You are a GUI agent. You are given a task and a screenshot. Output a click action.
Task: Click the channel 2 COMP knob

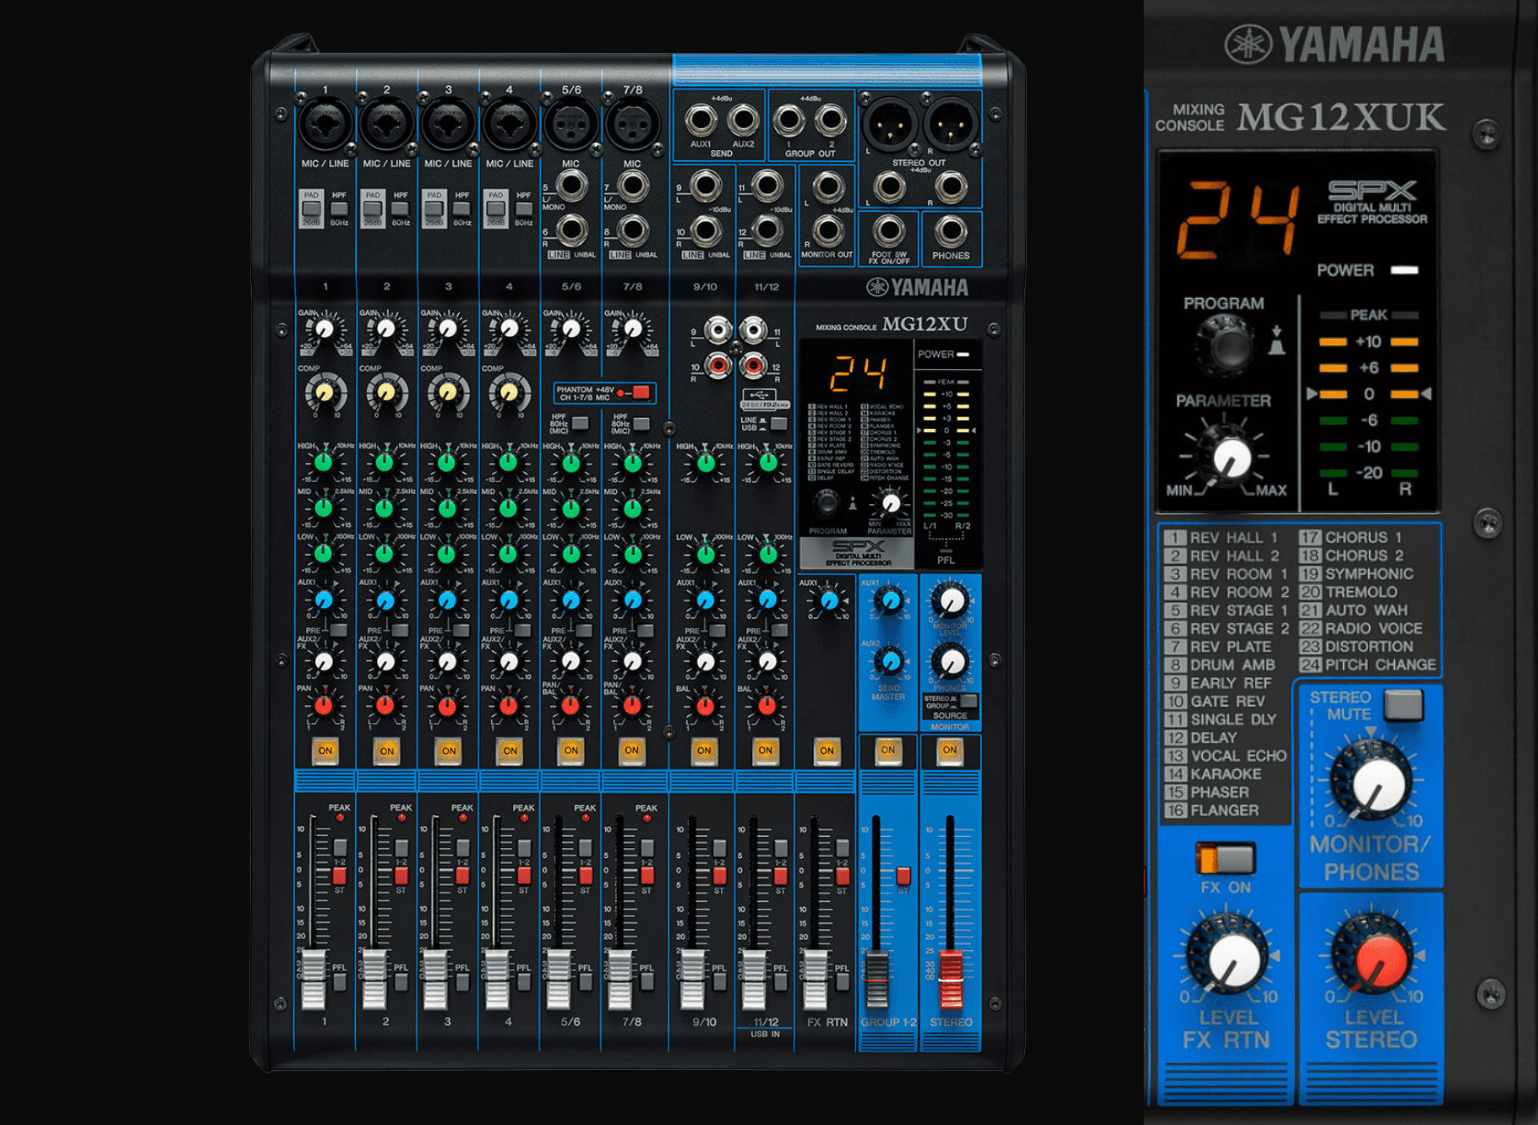tap(386, 392)
